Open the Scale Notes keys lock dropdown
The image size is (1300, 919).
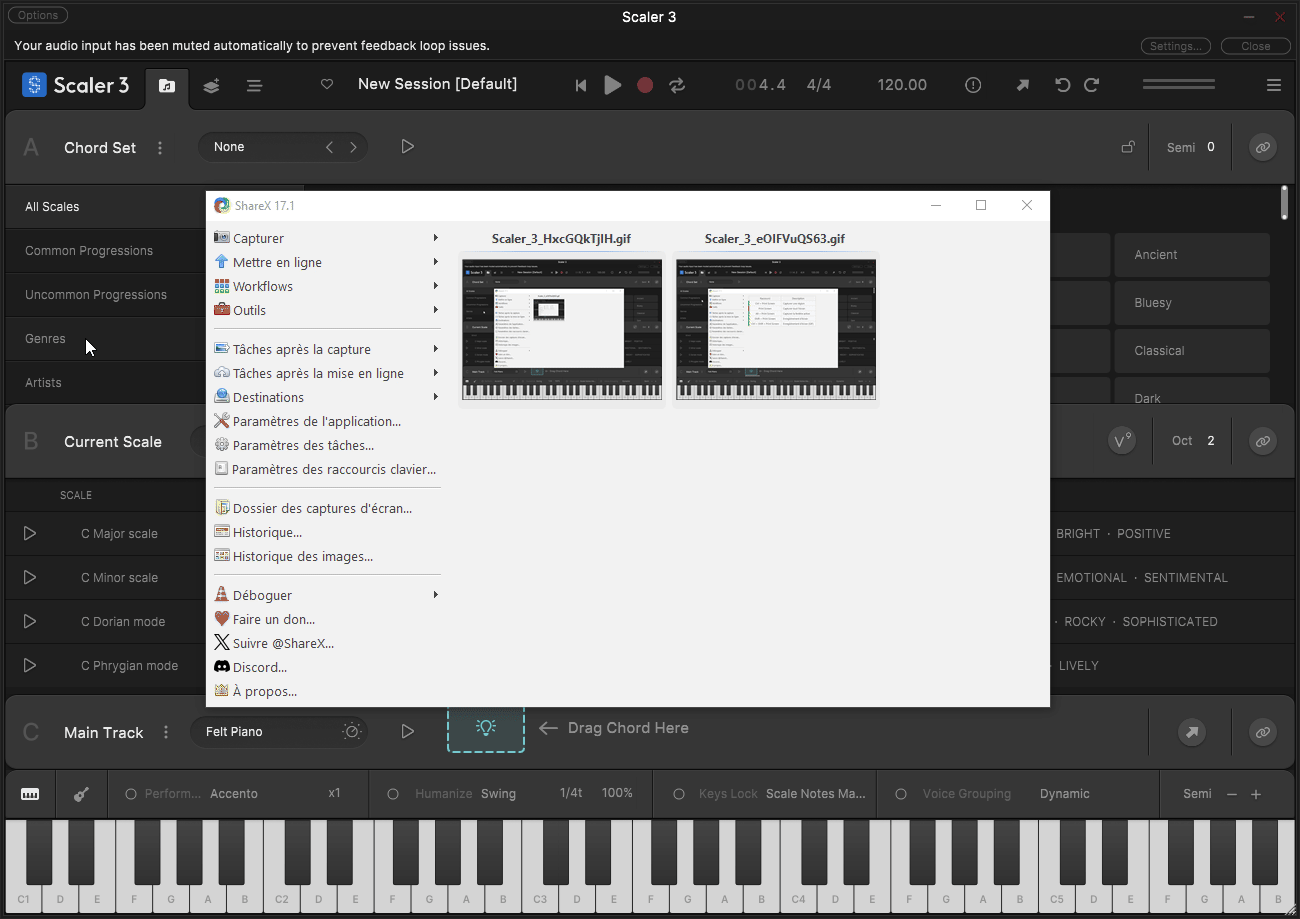[816, 794]
